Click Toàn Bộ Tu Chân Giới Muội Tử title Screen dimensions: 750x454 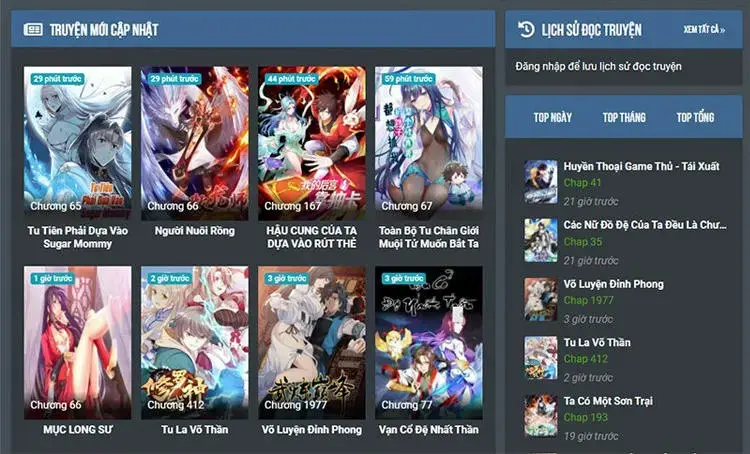(429, 237)
